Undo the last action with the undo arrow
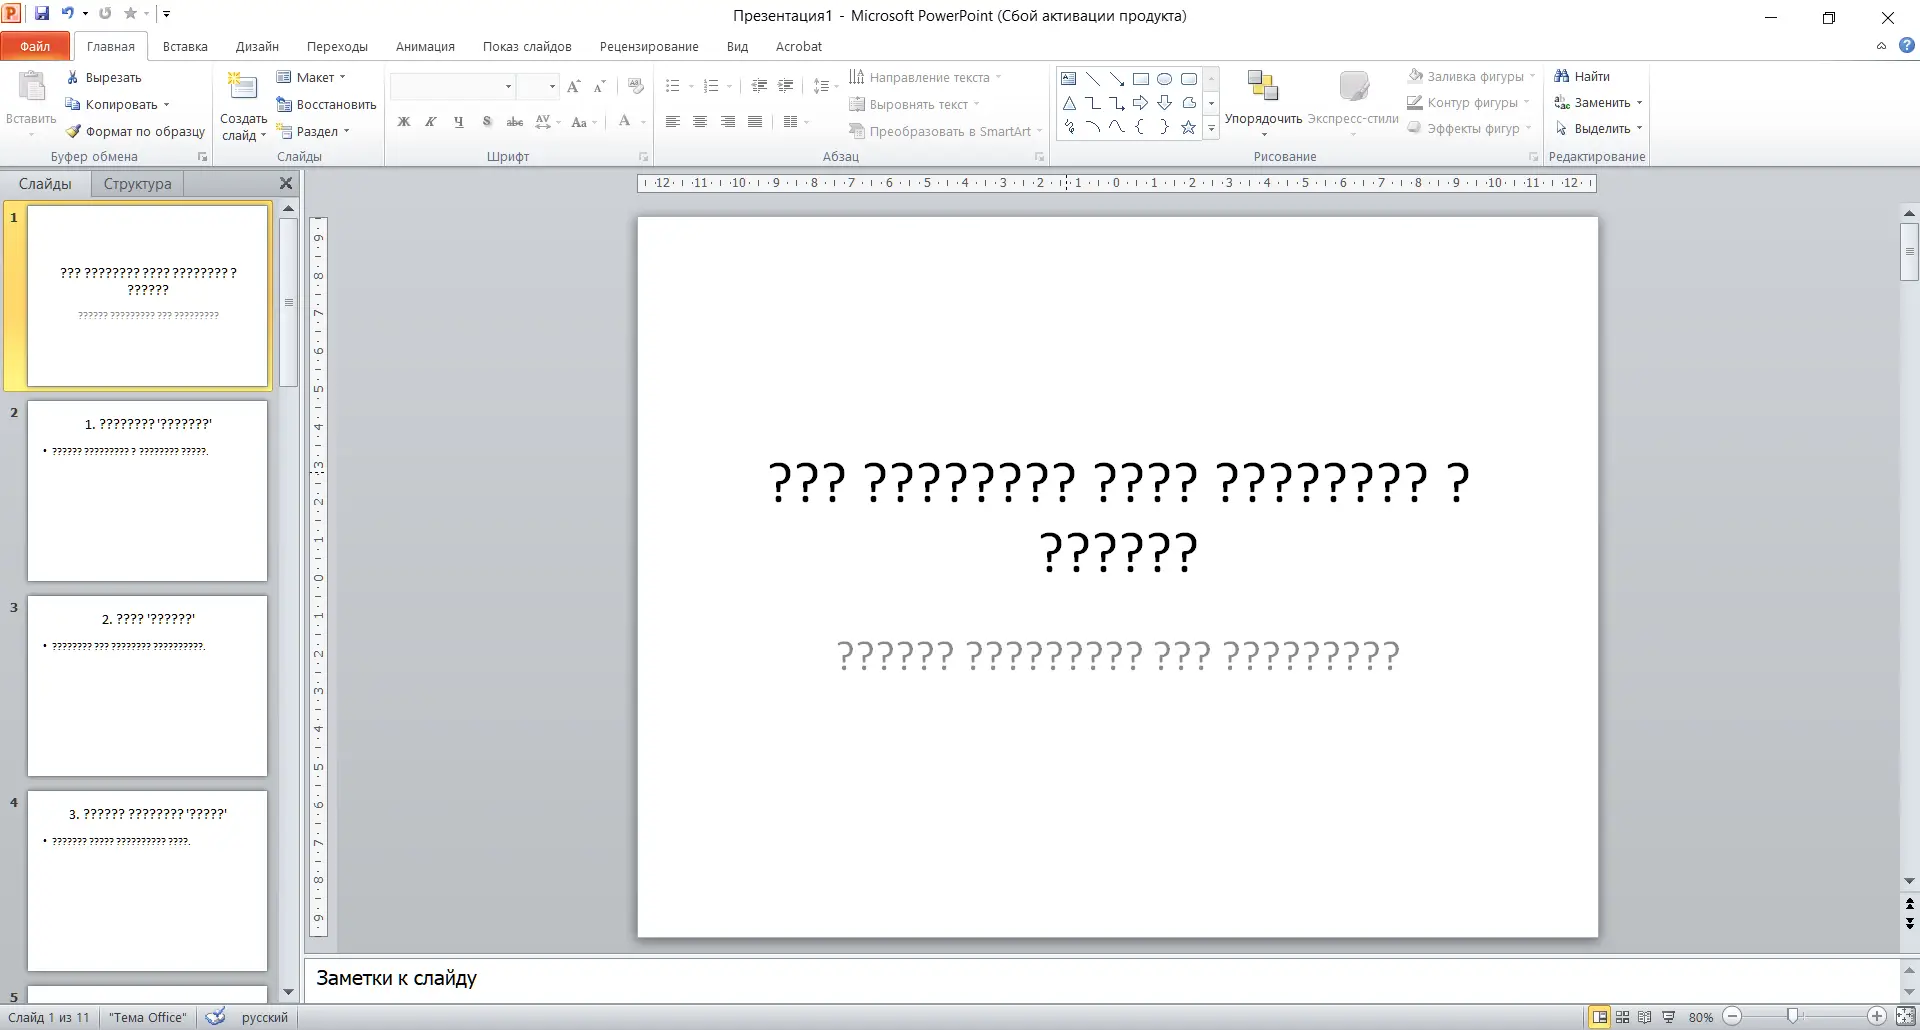 tap(68, 14)
